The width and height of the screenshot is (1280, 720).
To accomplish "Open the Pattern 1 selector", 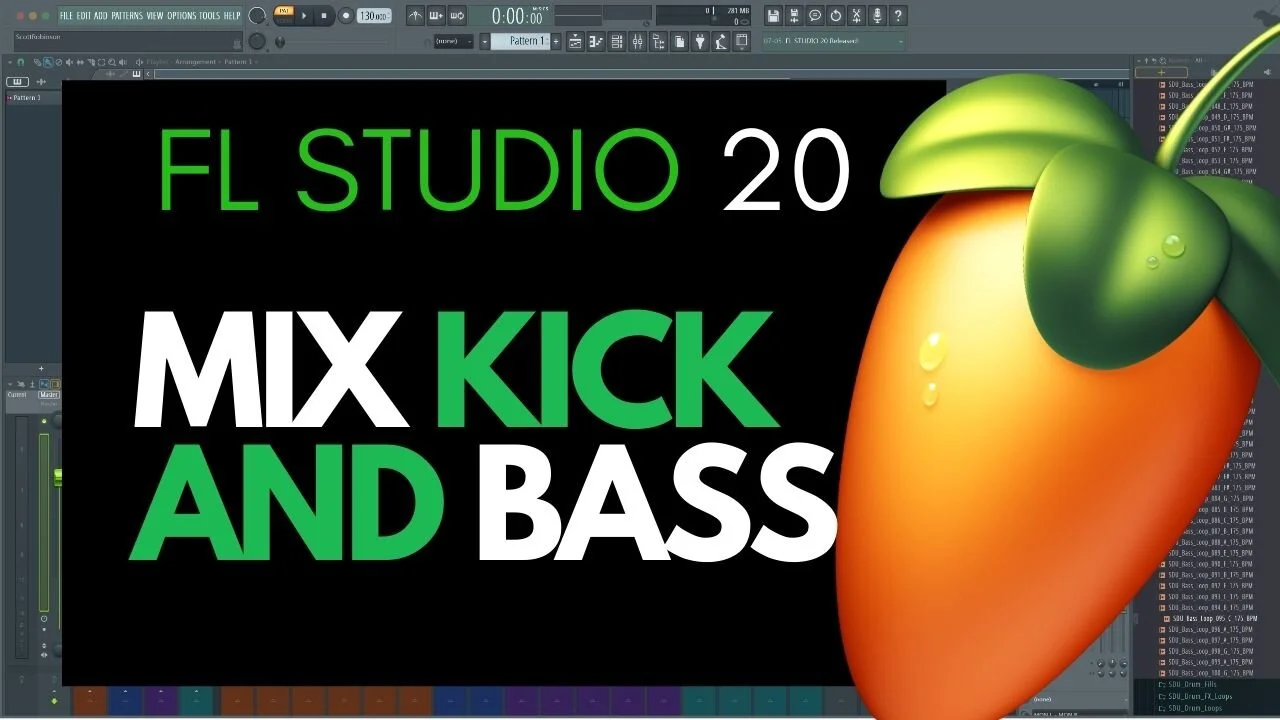I will point(520,41).
